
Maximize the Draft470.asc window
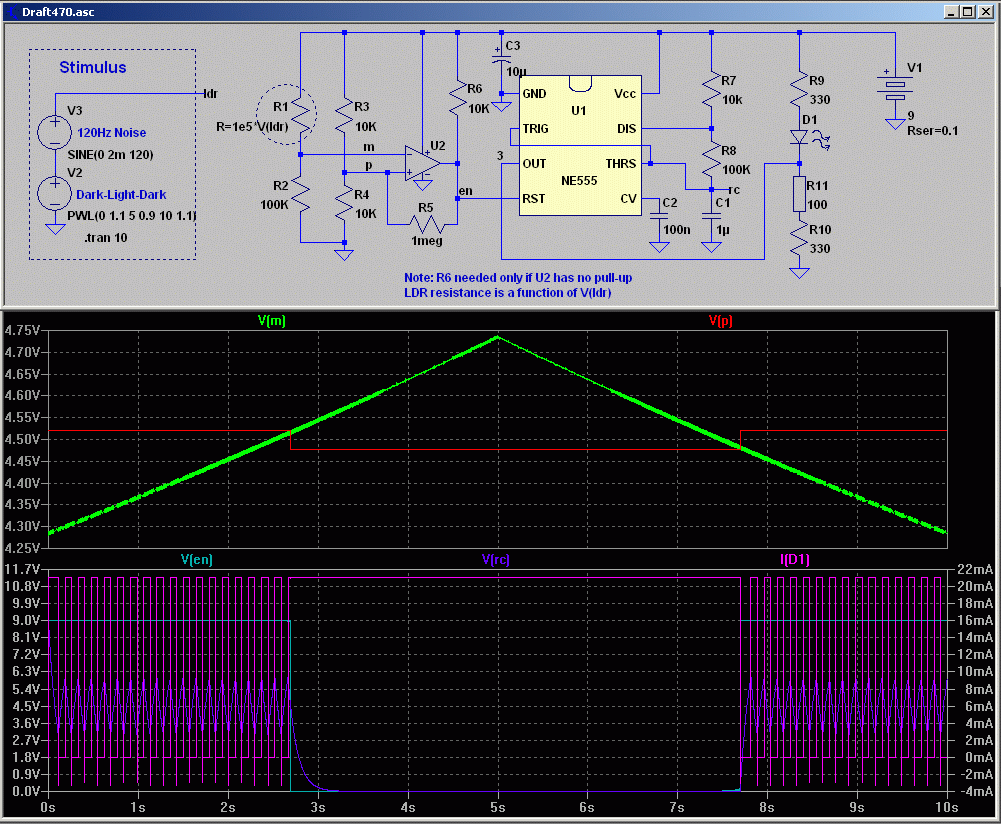click(x=968, y=11)
